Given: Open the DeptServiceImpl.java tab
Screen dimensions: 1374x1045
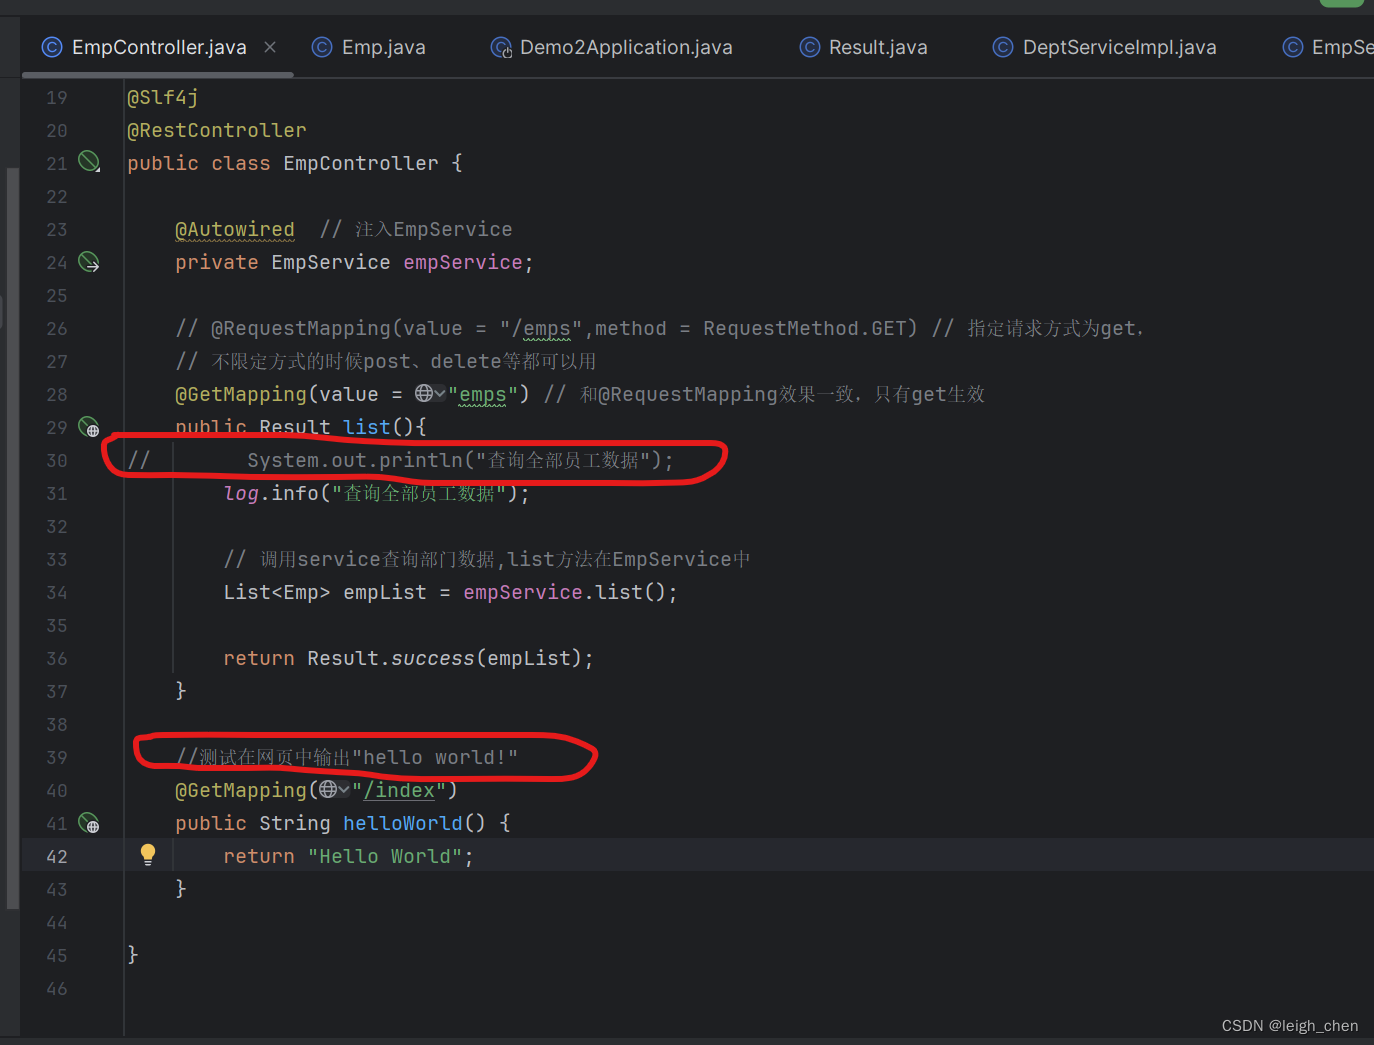Looking at the screenshot, I should (1119, 47).
